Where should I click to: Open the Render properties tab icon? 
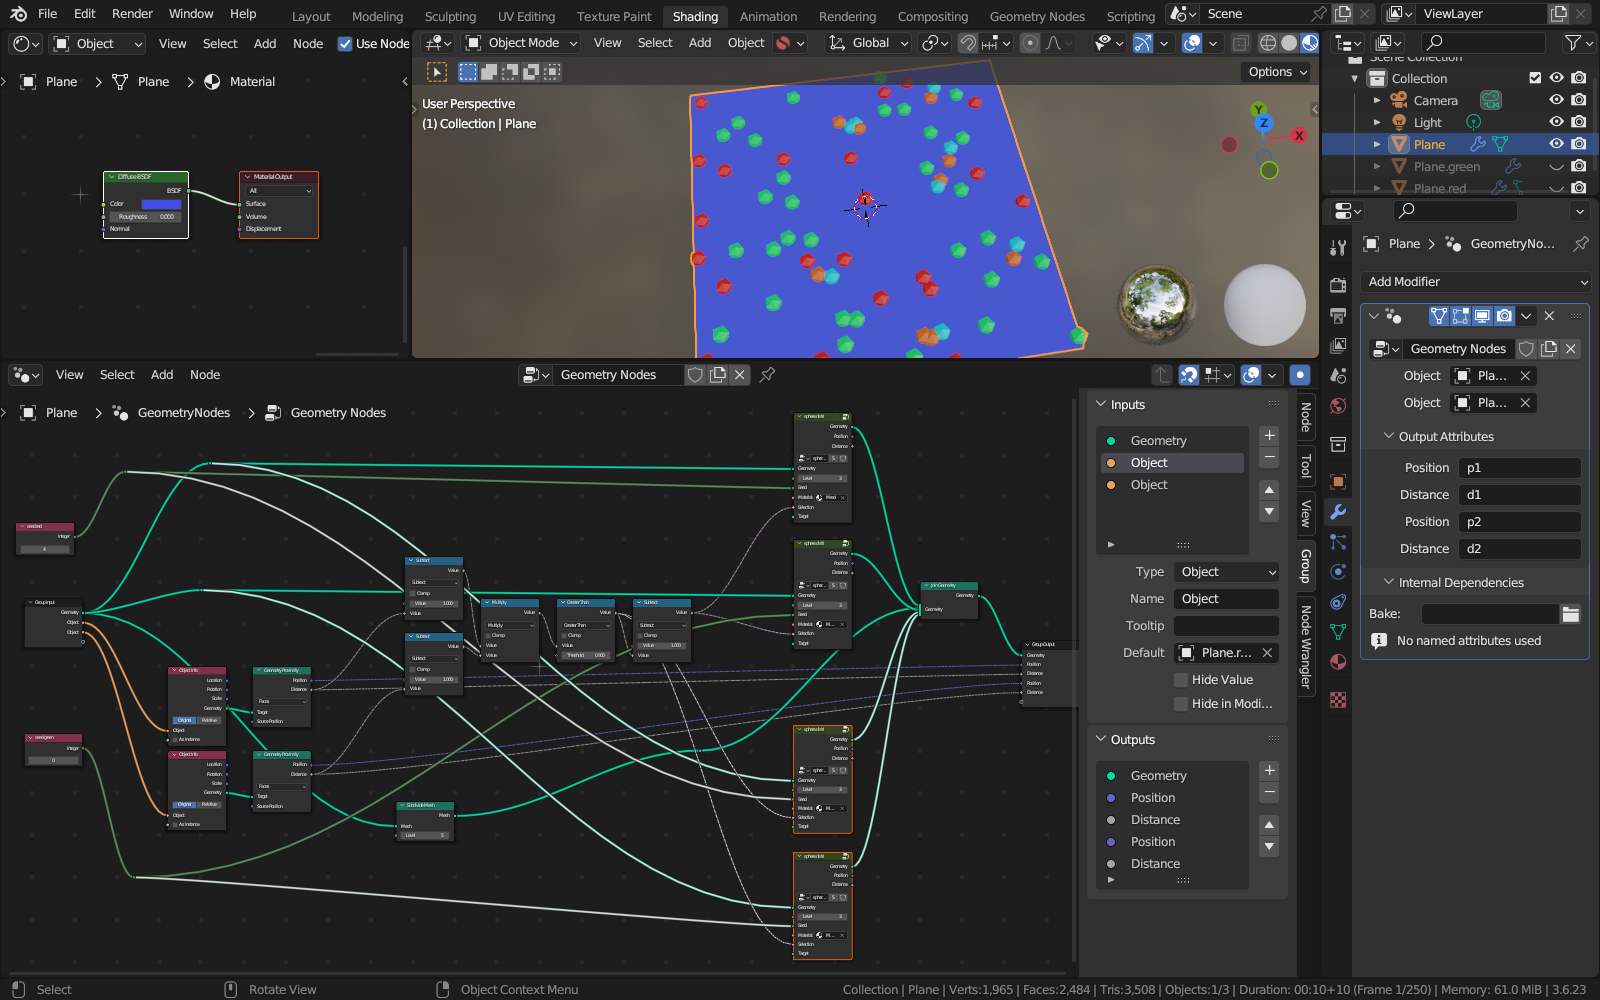tap(1338, 285)
